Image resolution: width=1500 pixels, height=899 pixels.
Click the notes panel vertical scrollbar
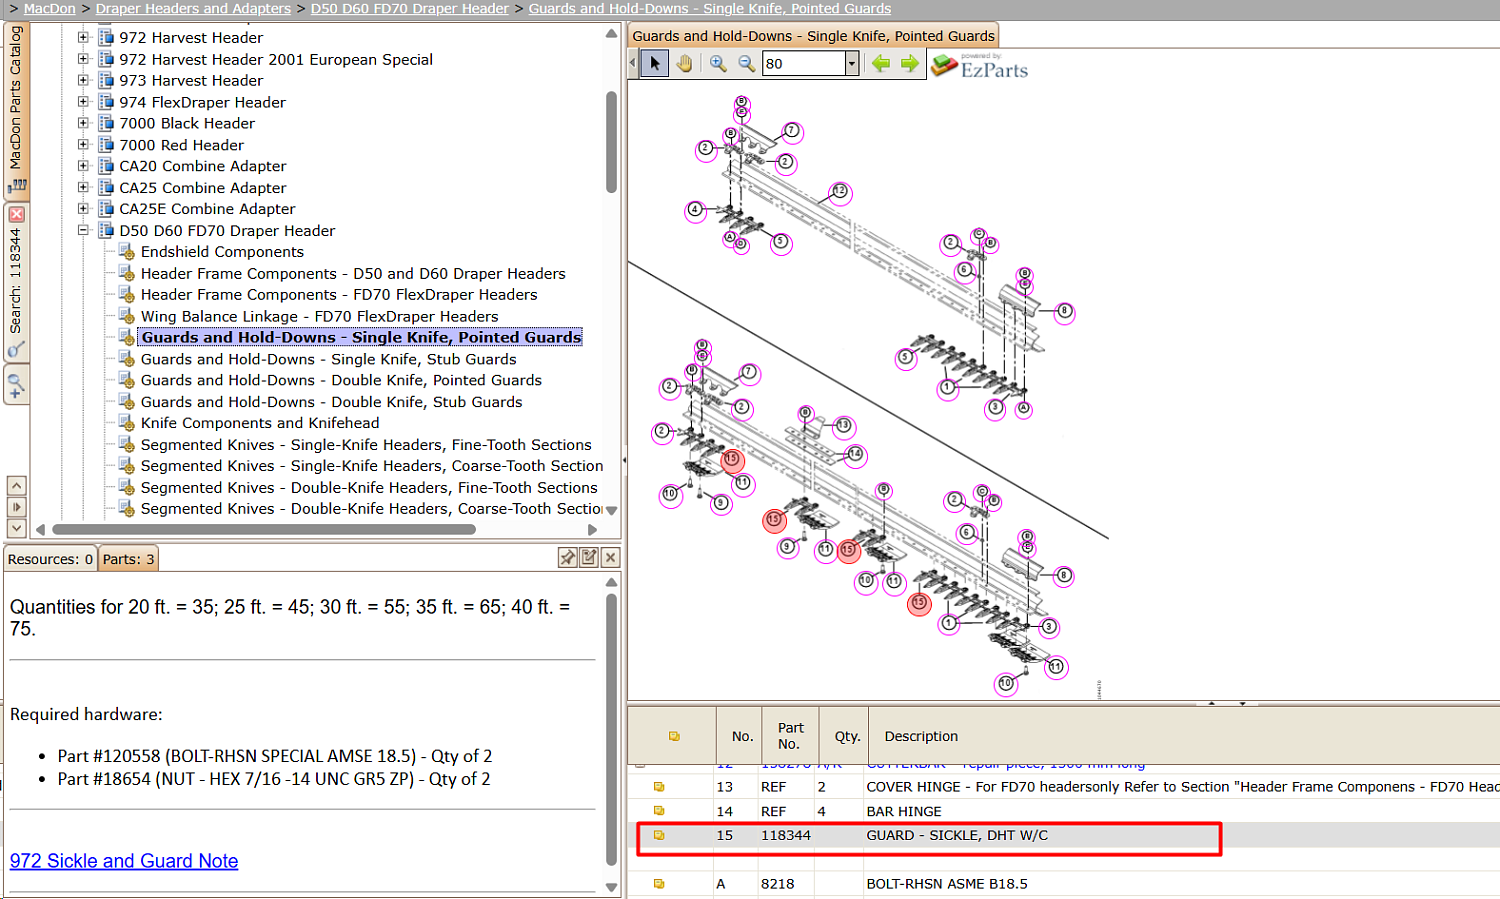pos(612,730)
